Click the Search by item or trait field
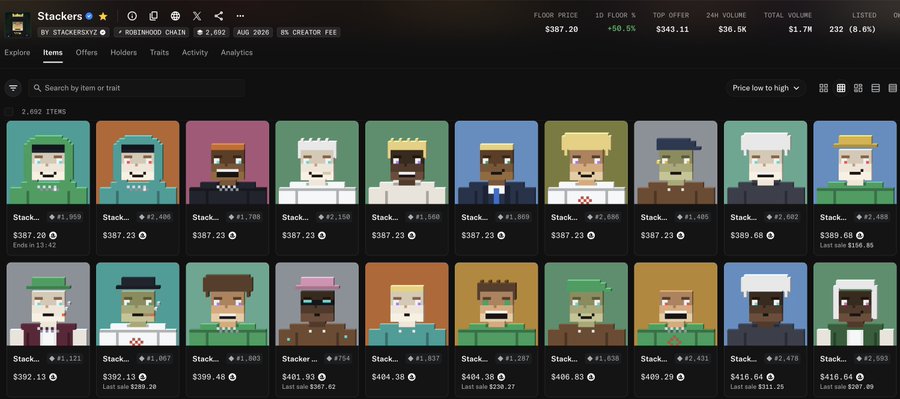900x399 pixels. point(137,88)
